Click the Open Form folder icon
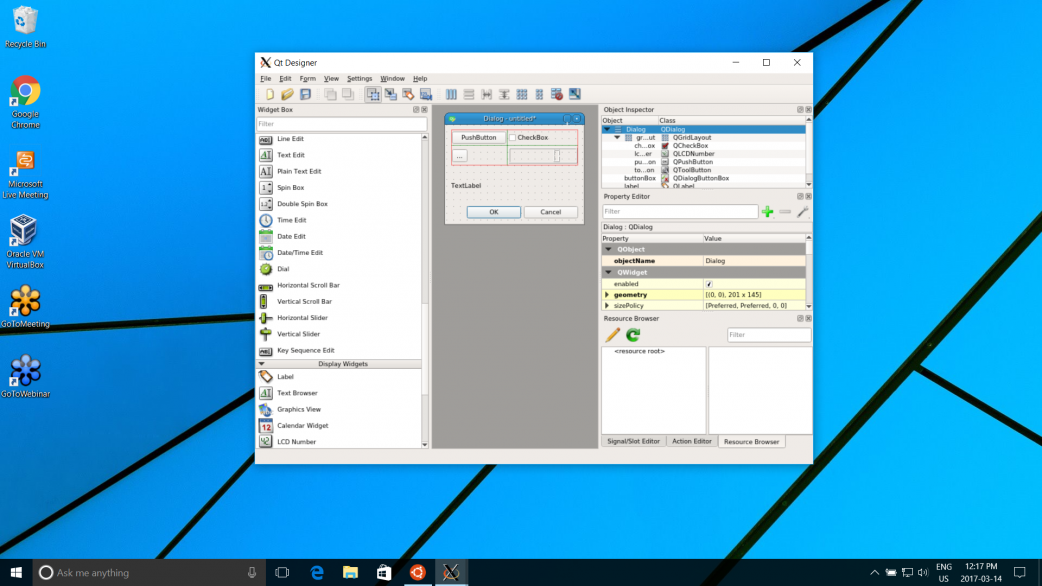The height and width of the screenshot is (586, 1042). (x=287, y=94)
